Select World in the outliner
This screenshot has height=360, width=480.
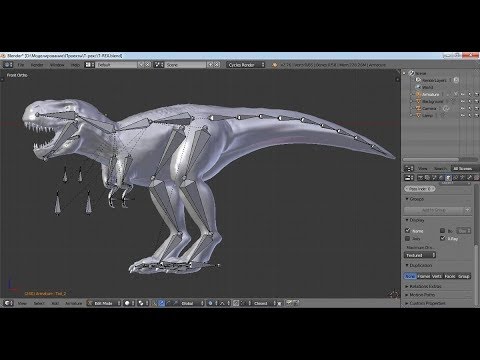pyautogui.click(x=427, y=87)
